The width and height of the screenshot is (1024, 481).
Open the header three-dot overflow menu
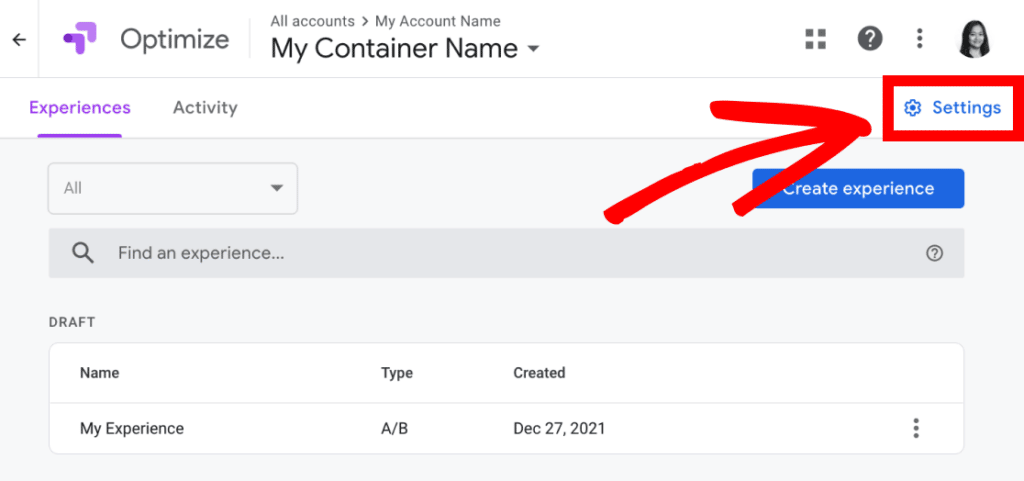(x=920, y=39)
